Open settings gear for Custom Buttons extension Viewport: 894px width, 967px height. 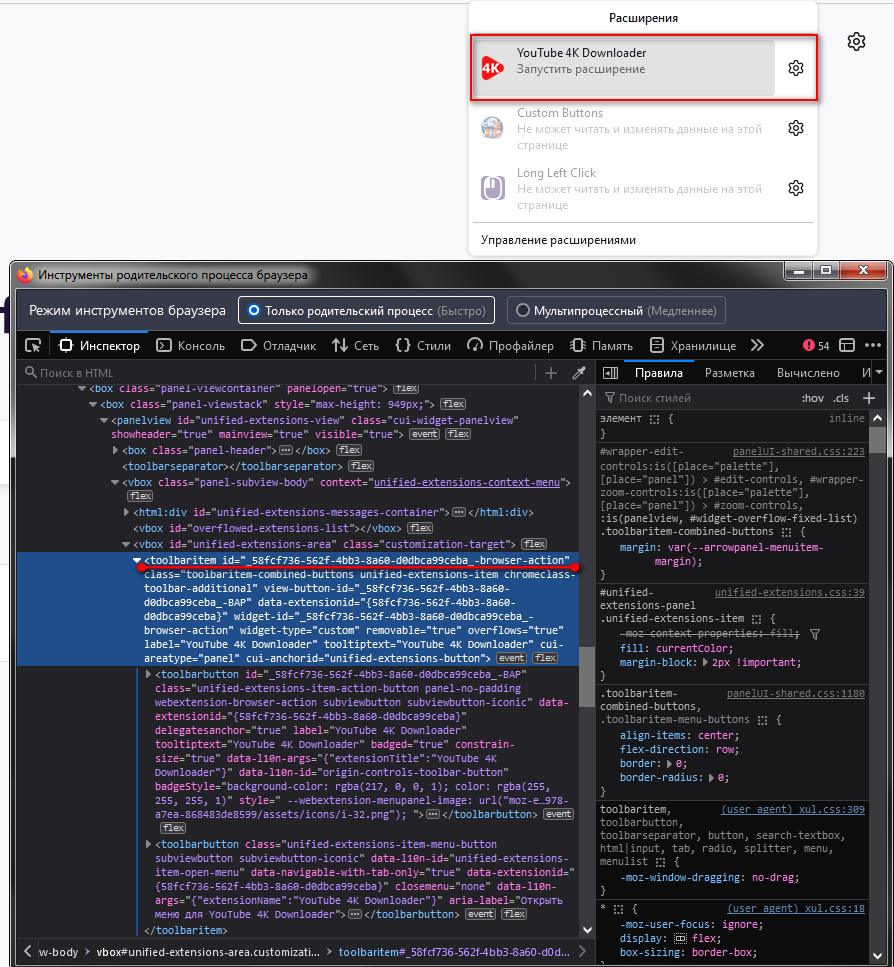point(796,128)
